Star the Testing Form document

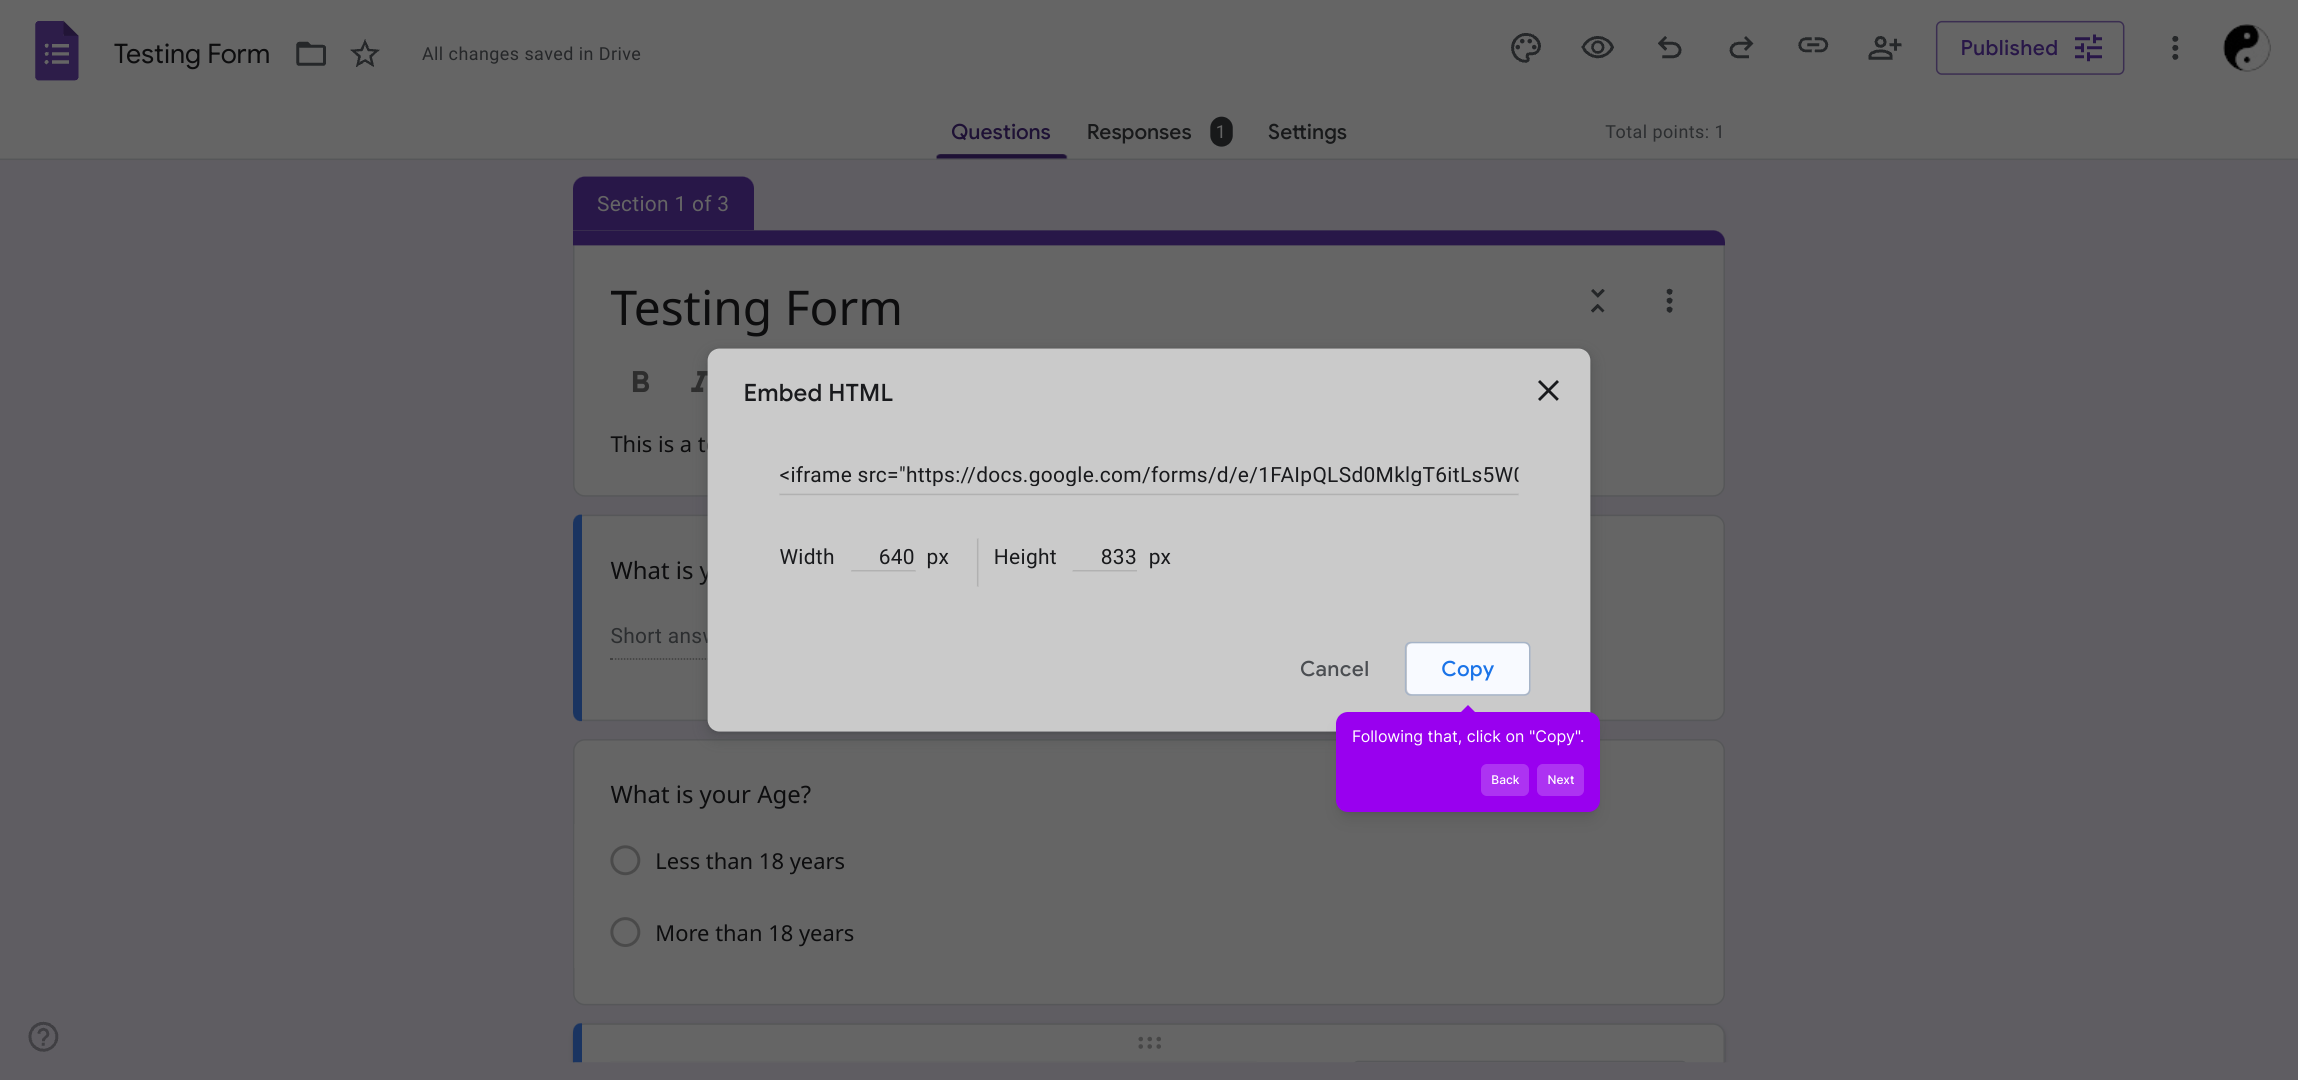tap(365, 54)
